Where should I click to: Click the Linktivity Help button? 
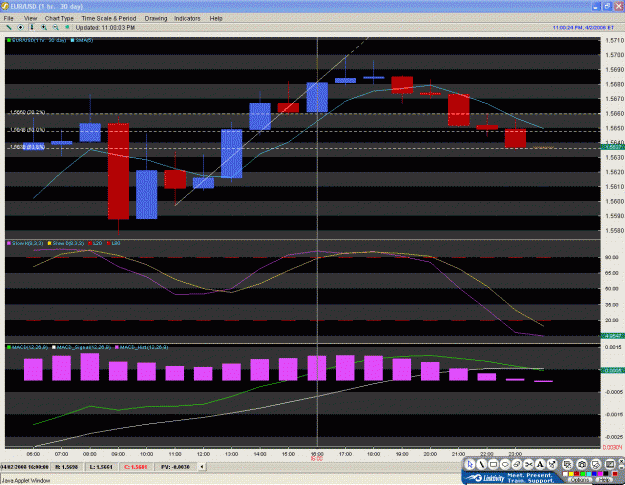[604, 480]
